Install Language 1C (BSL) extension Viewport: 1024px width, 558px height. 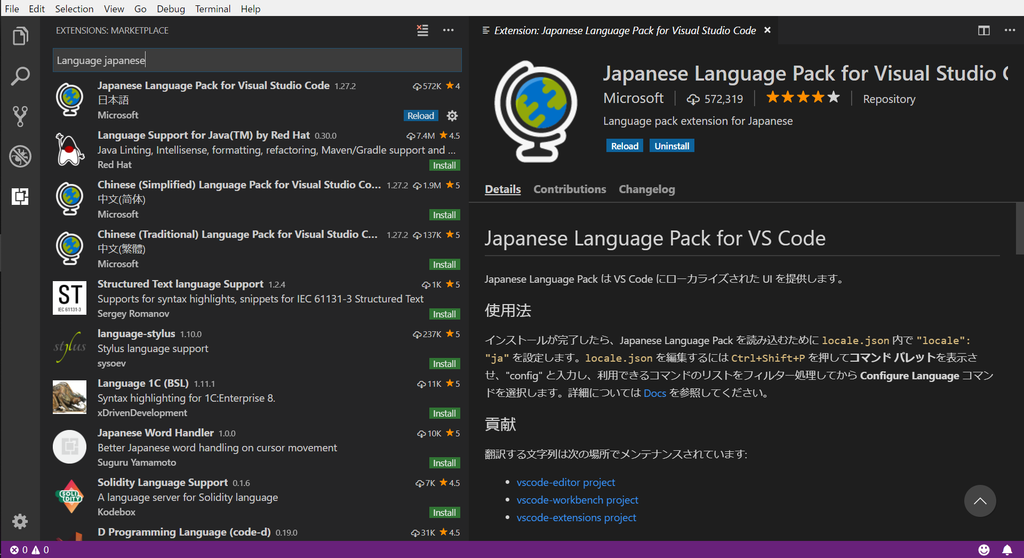point(444,414)
